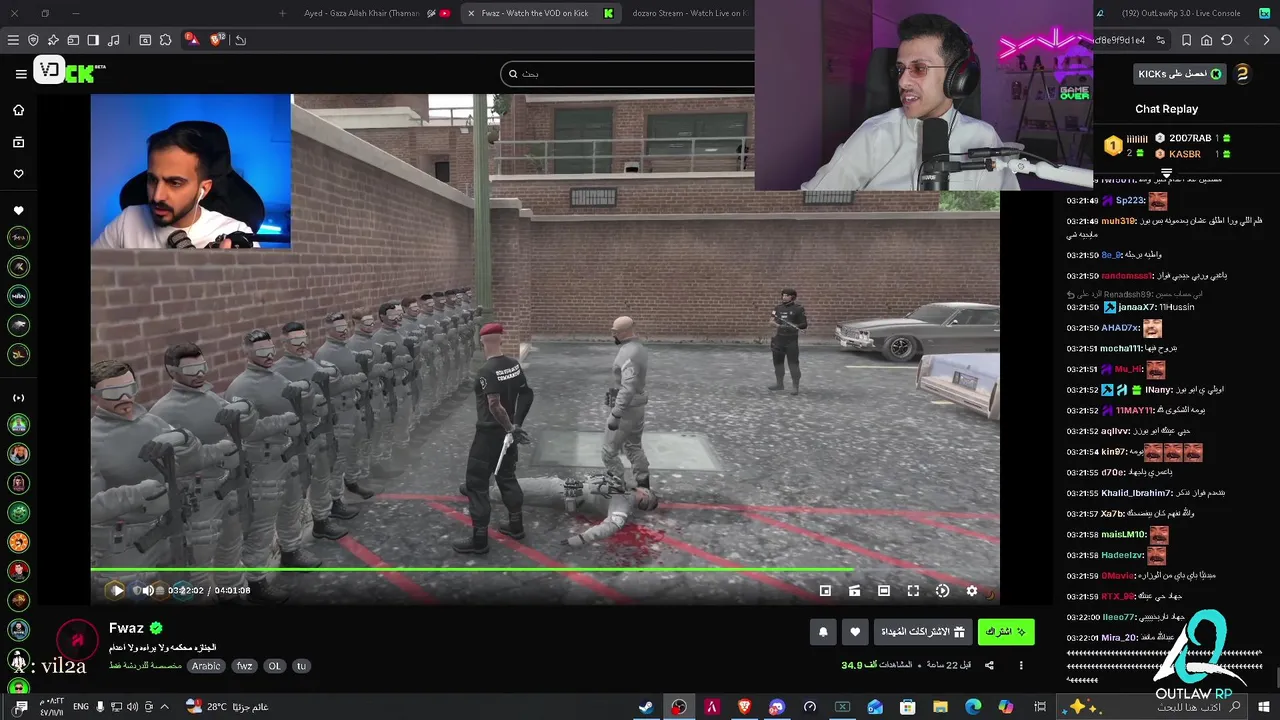Open Brave browser from the taskbar
This screenshot has height=720, width=1280.
point(744,707)
